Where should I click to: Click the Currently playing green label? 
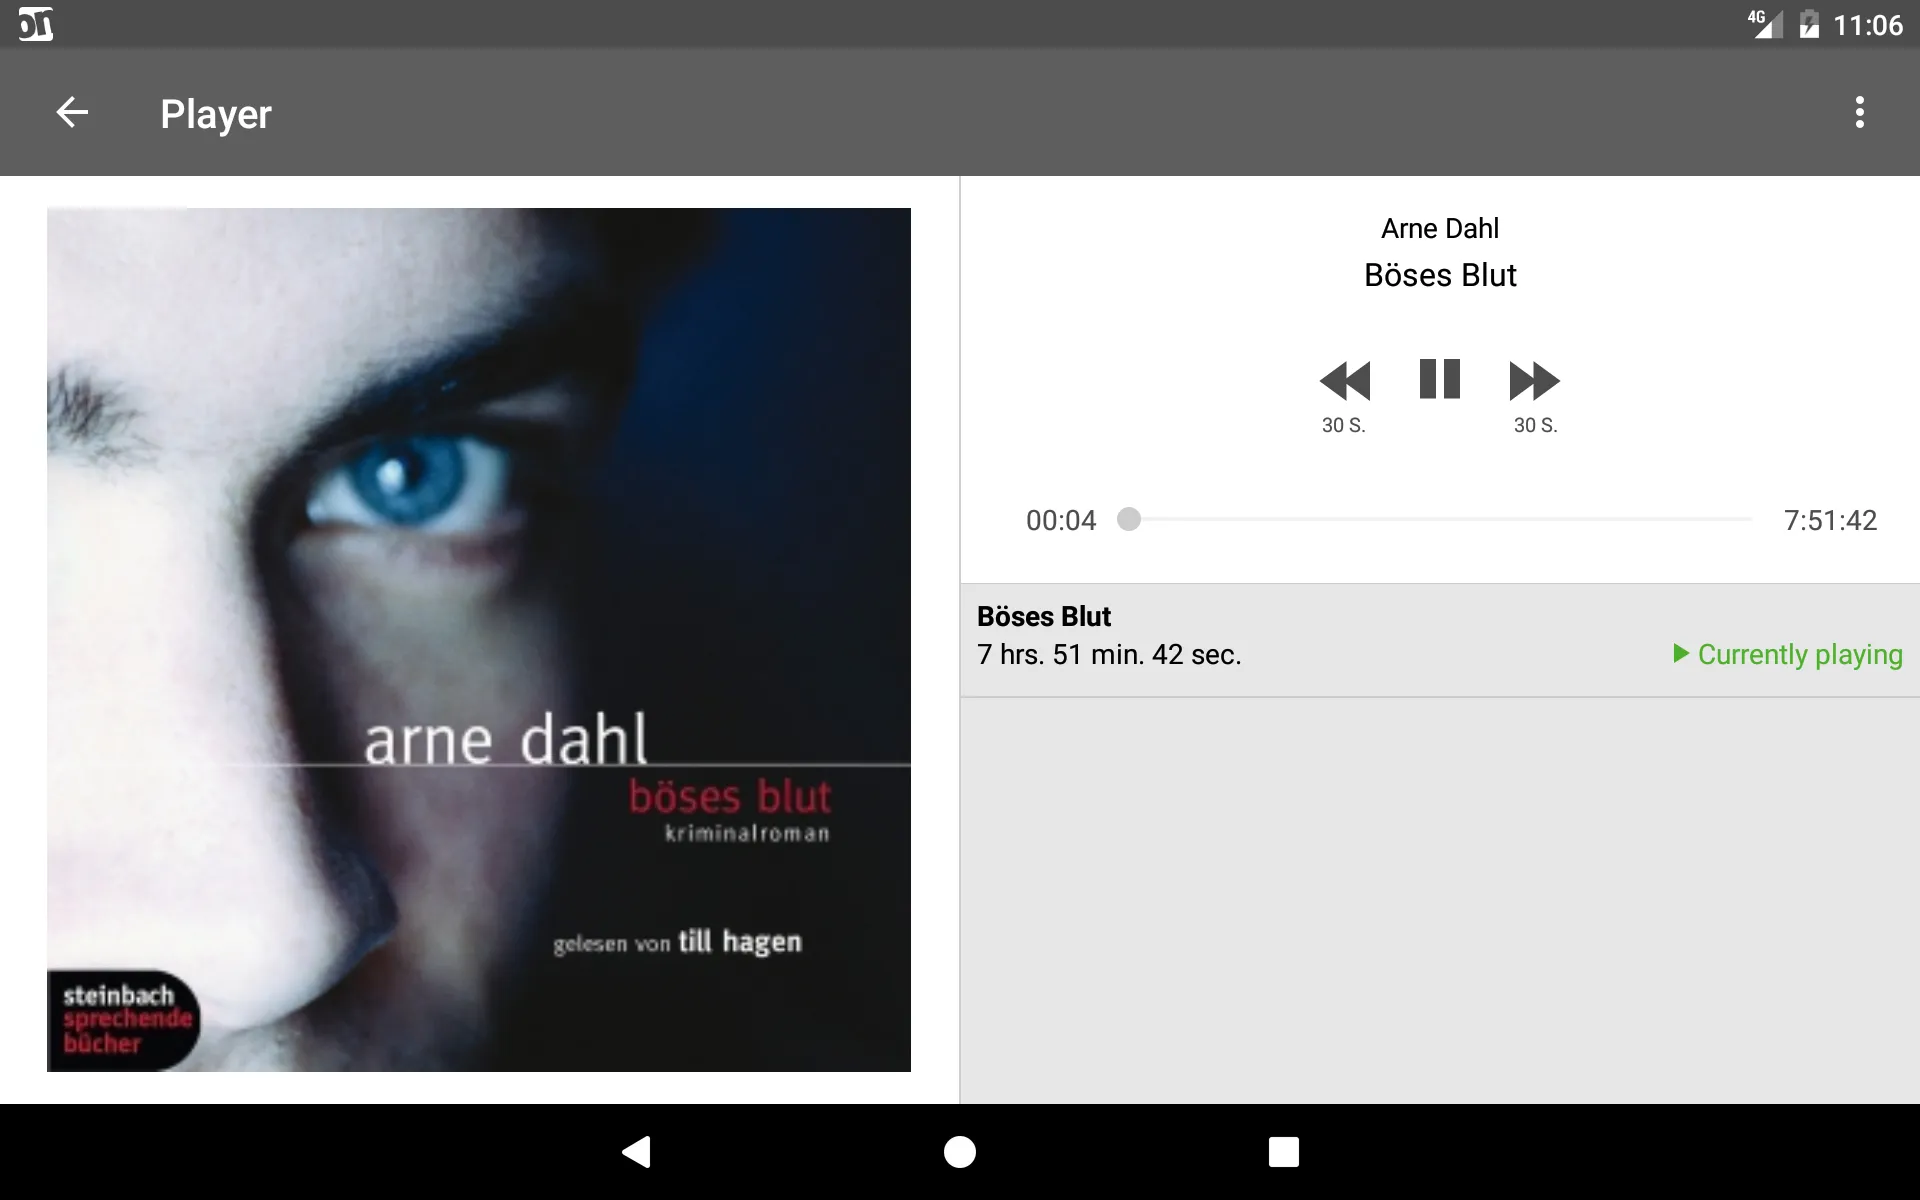pyautogui.click(x=1789, y=653)
